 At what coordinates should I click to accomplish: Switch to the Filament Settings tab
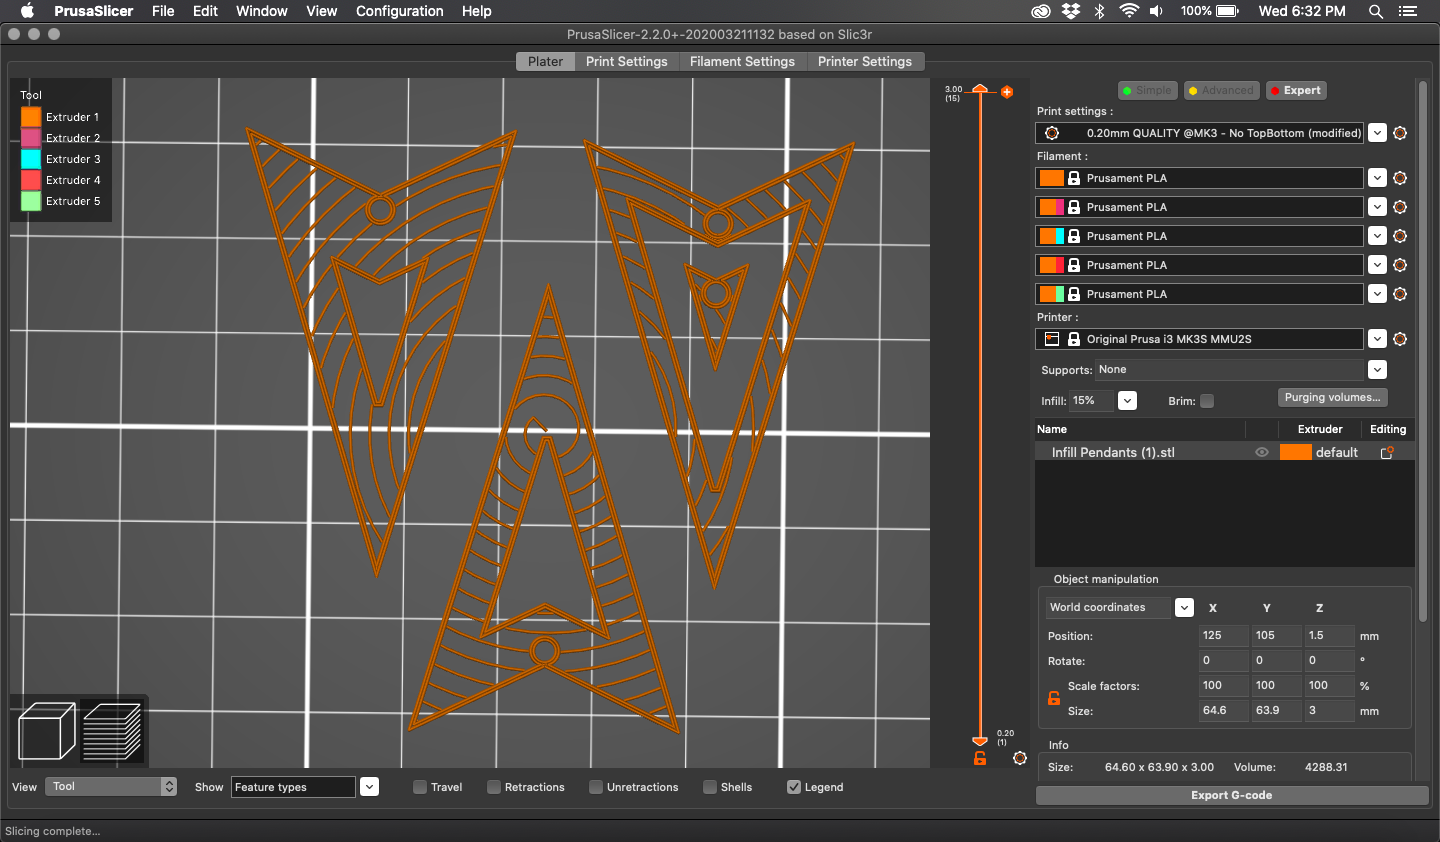(x=742, y=62)
